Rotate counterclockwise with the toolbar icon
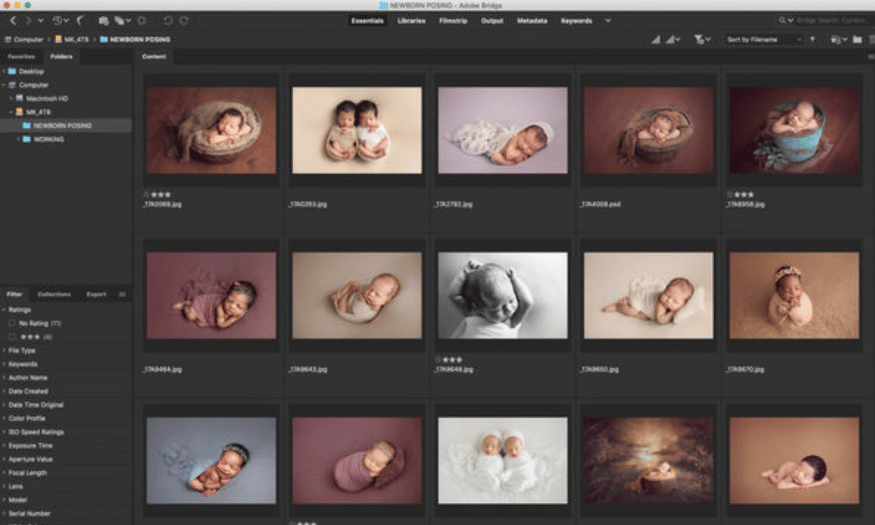This screenshot has width=875, height=525. [168, 21]
